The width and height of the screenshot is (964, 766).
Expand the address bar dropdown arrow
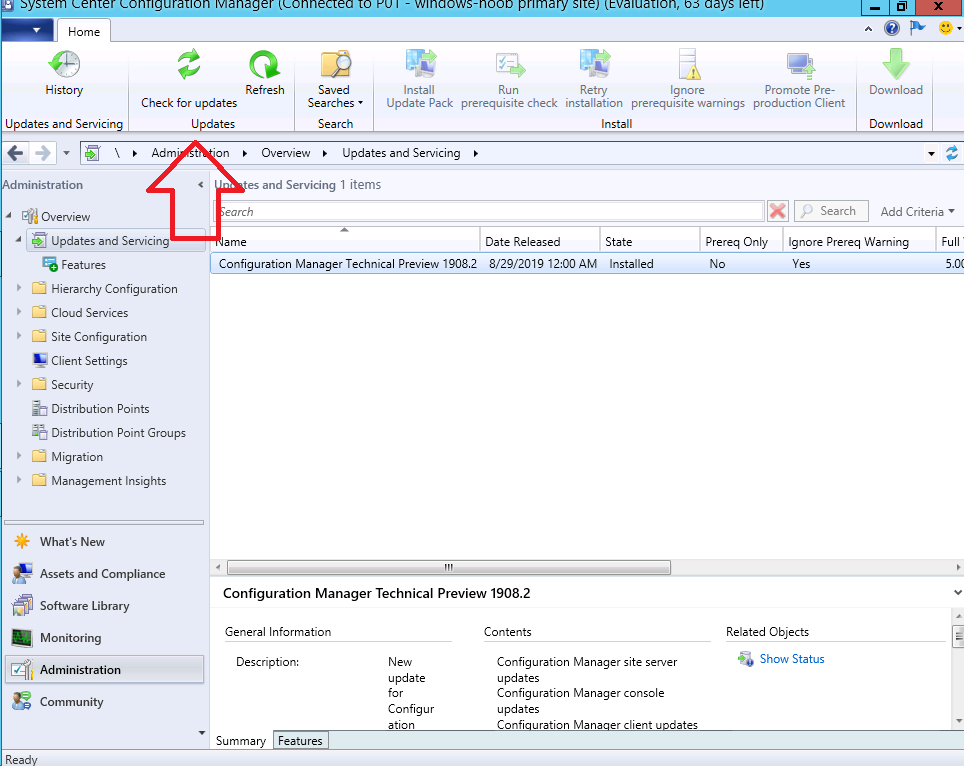point(931,154)
